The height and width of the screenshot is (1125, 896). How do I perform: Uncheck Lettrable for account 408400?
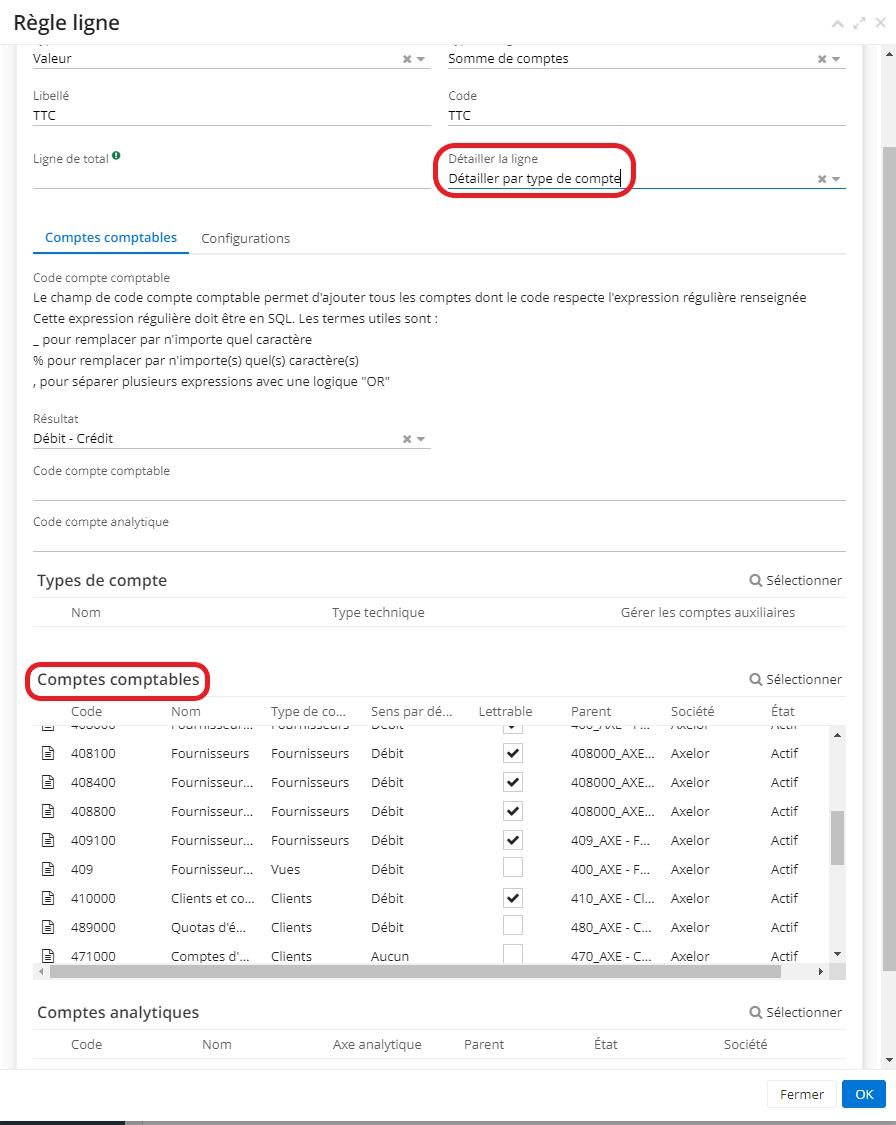(x=513, y=782)
